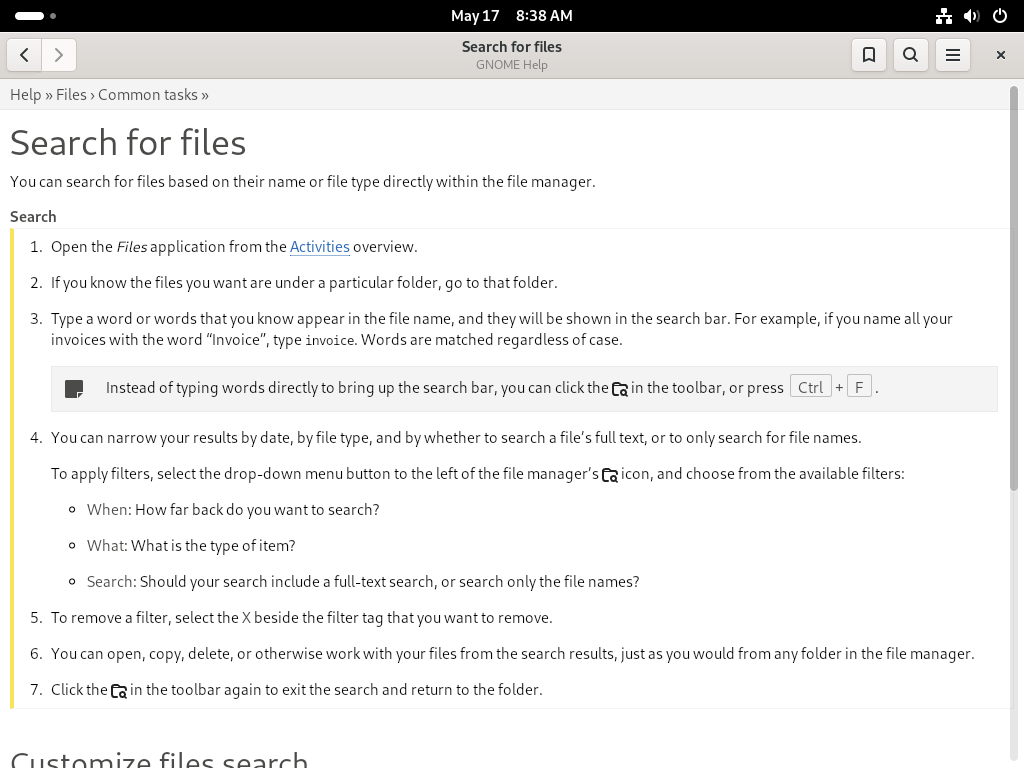Click the note icon in tip box

click(74, 389)
